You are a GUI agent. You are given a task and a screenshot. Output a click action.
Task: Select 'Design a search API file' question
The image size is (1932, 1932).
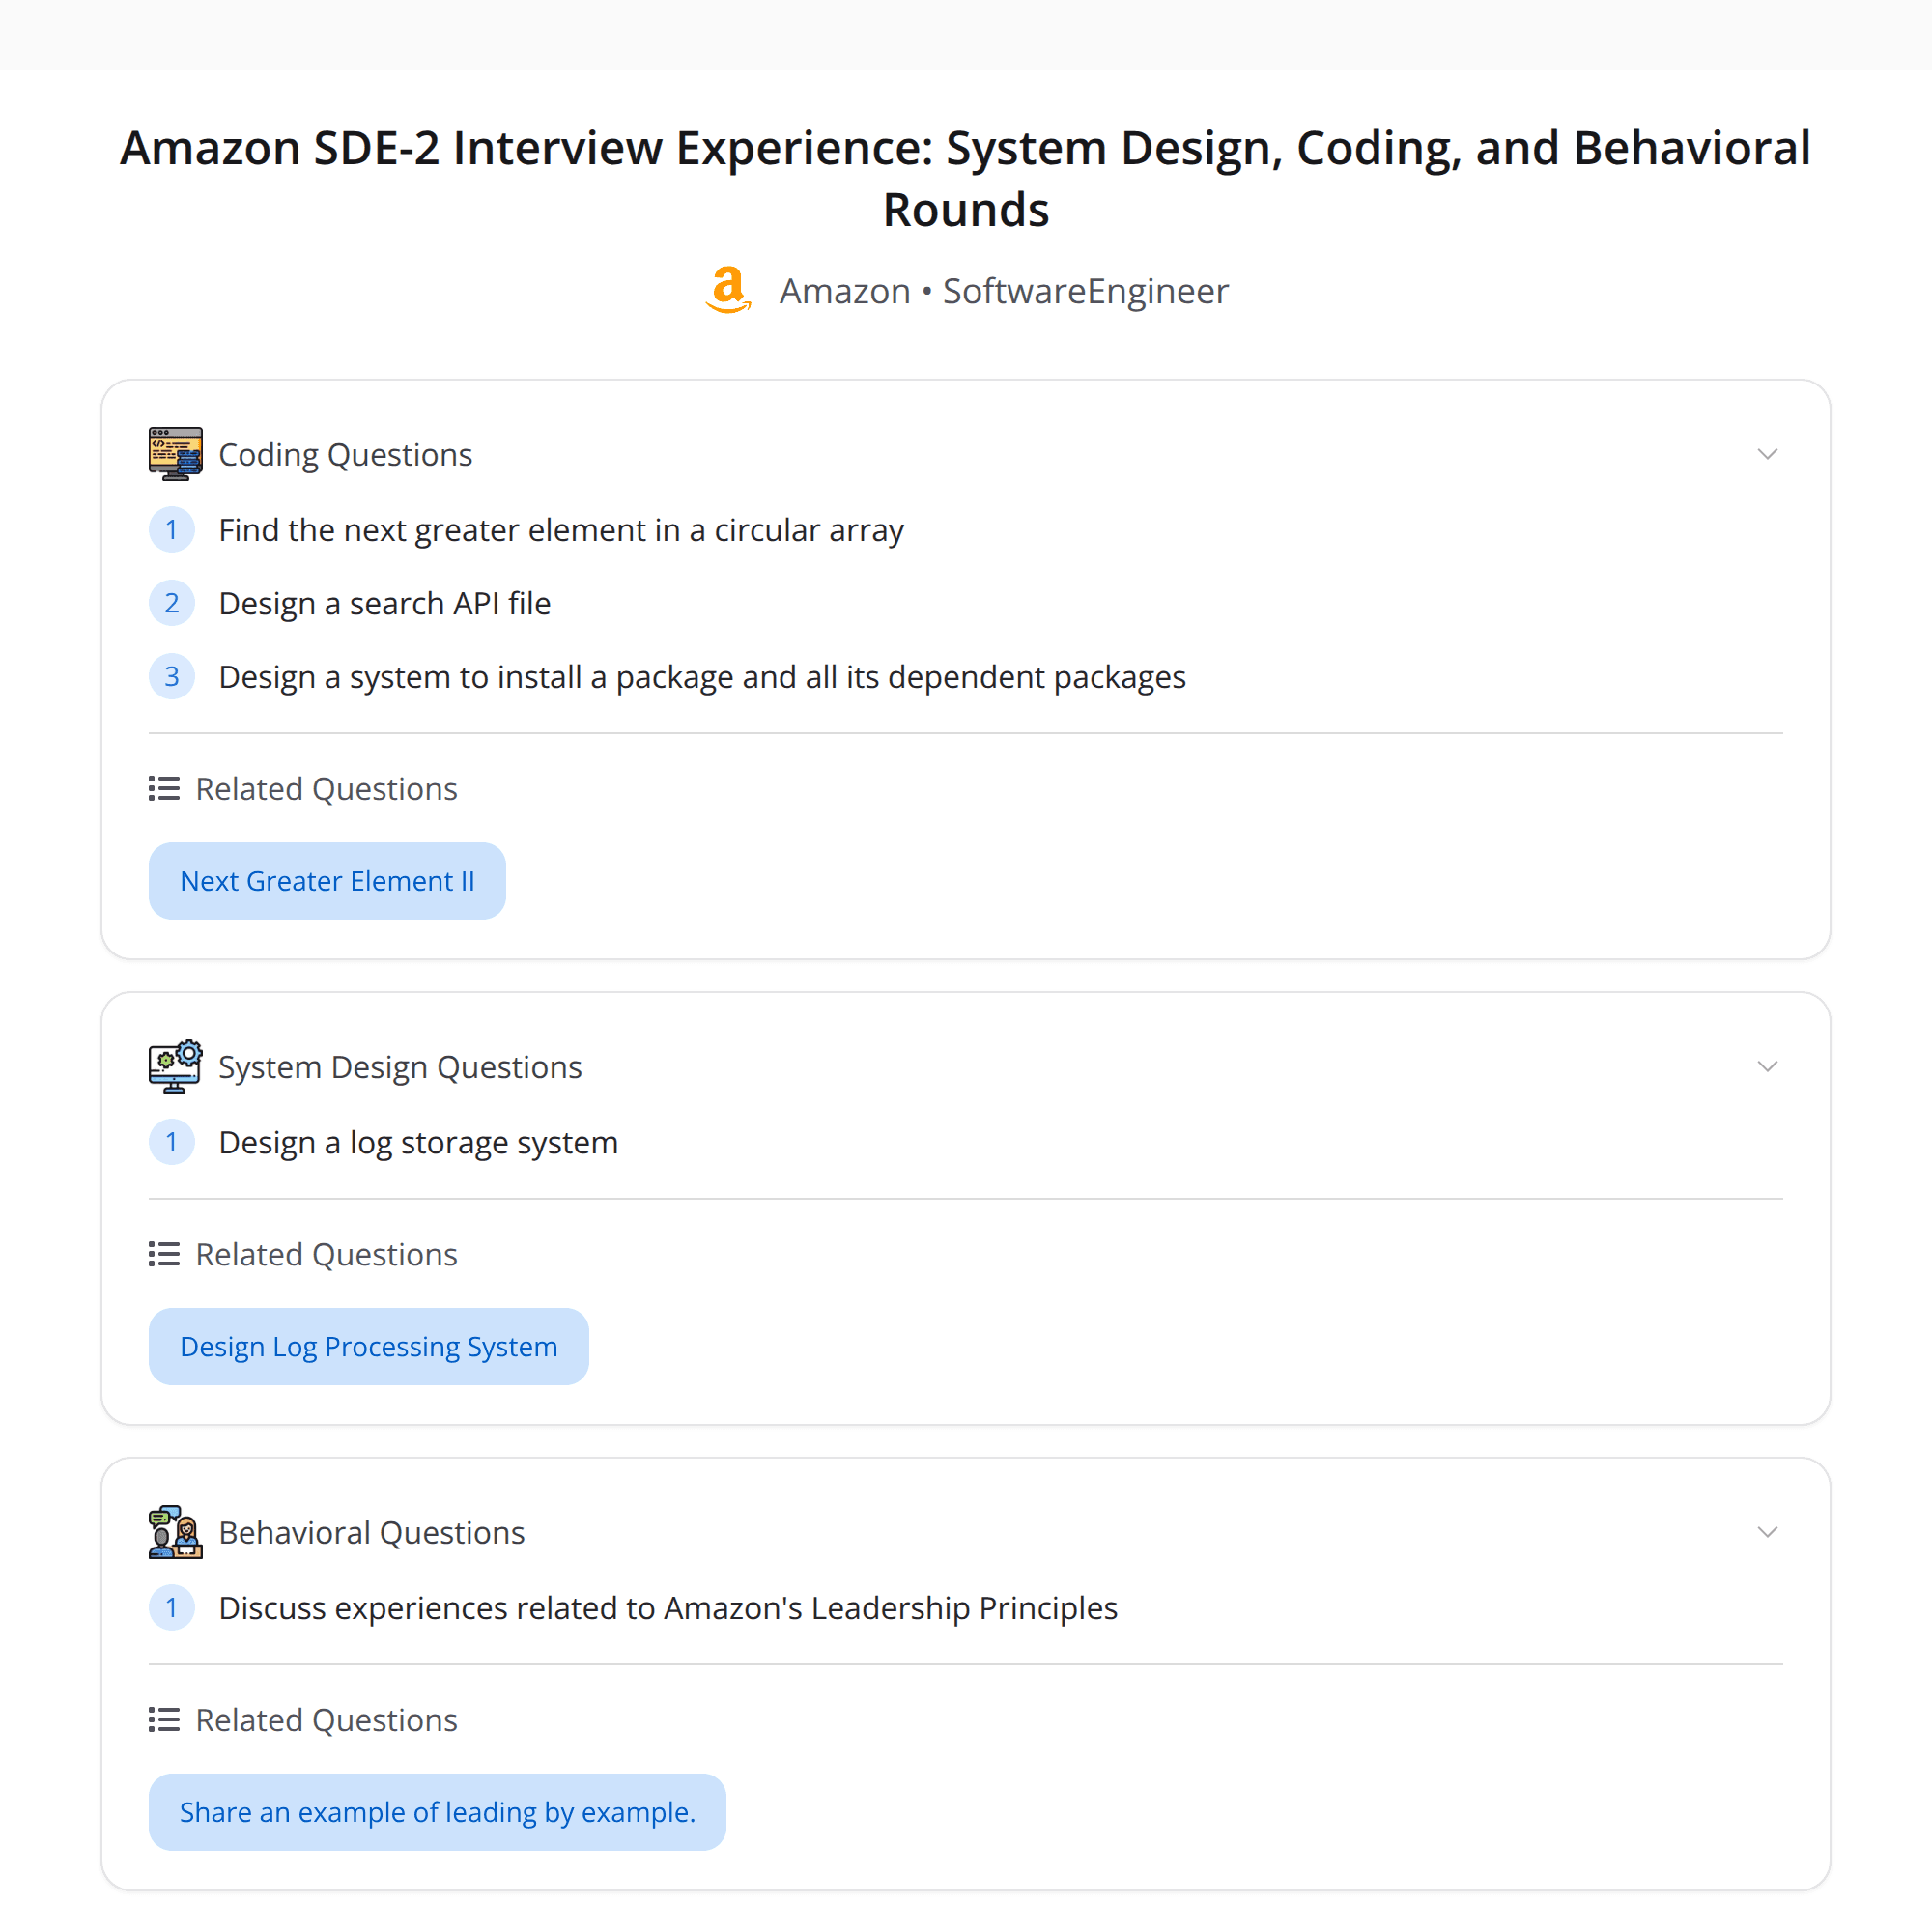385,603
